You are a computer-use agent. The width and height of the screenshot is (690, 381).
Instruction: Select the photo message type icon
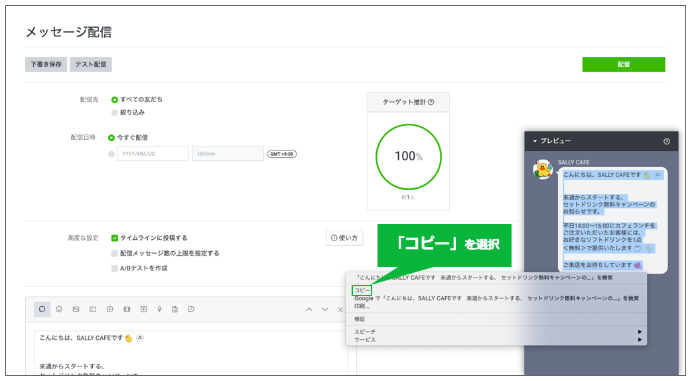click(x=76, y=309)
